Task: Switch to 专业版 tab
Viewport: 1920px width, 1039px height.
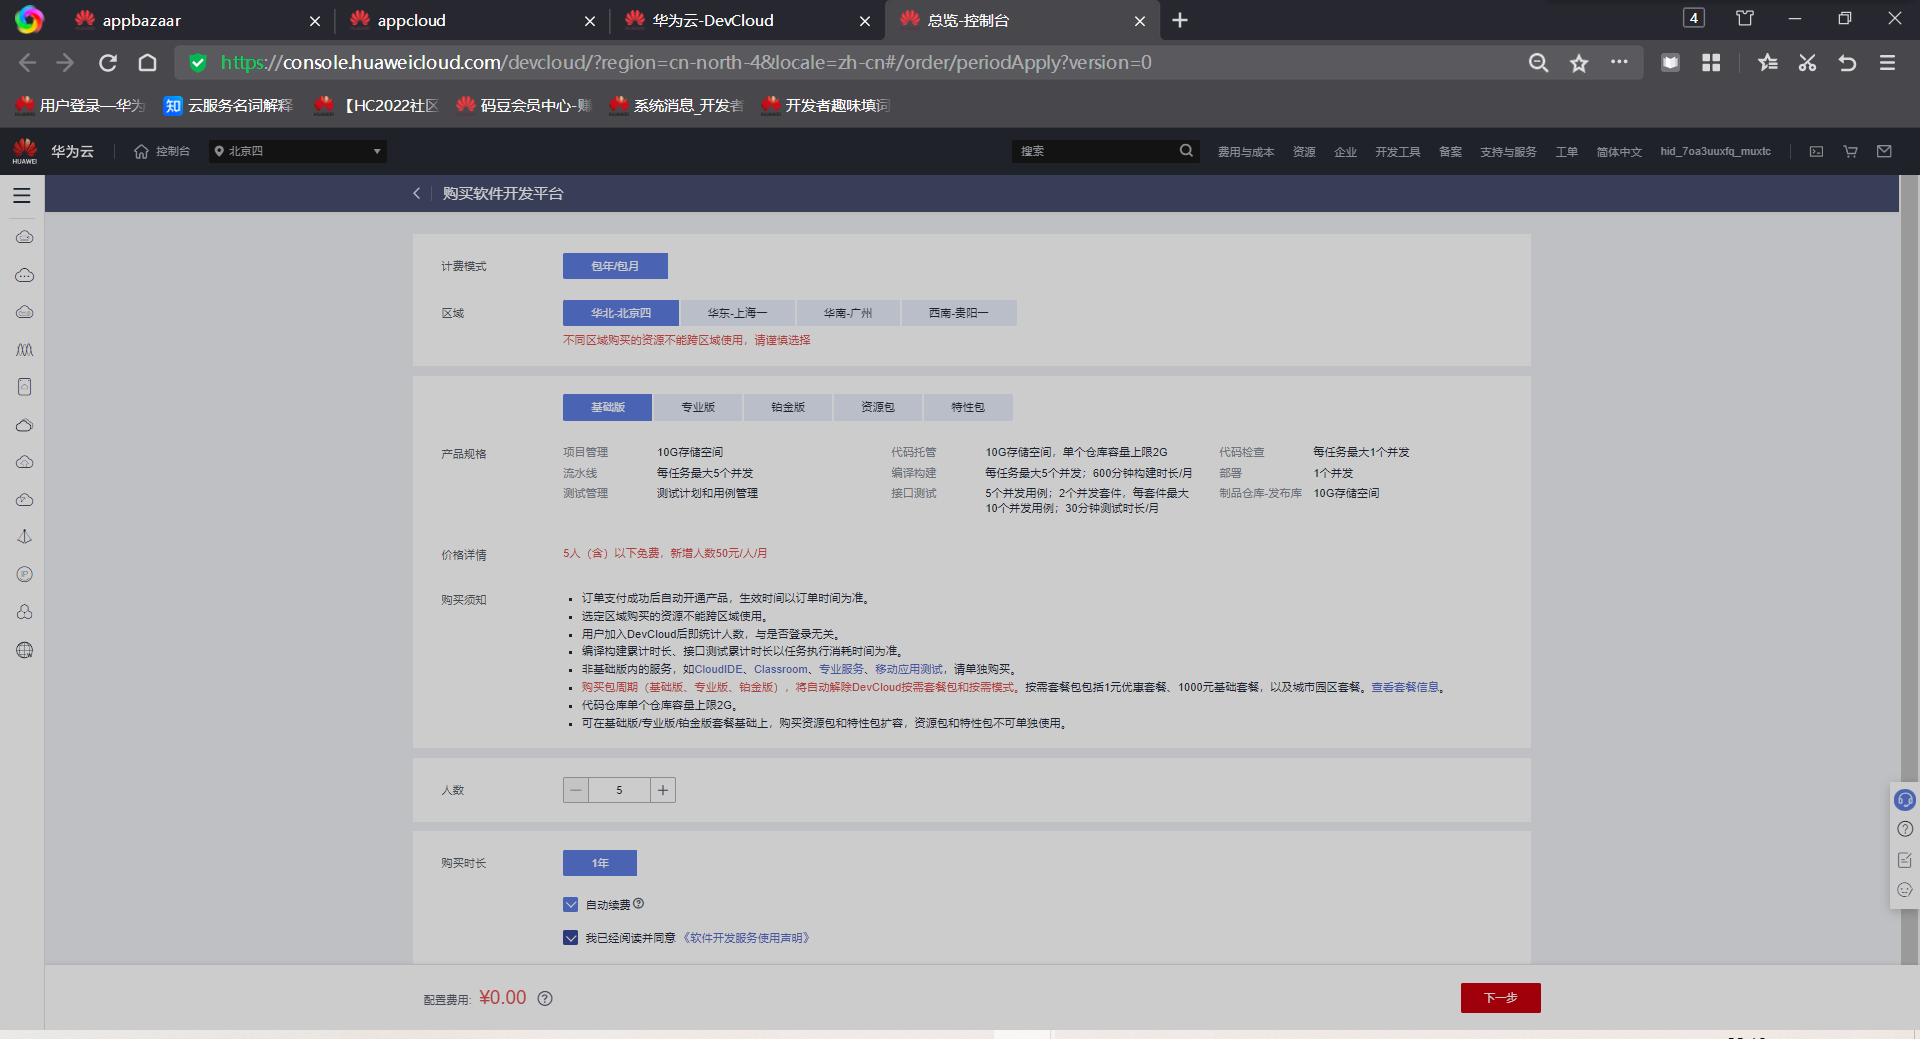Action: pos(698,407)
